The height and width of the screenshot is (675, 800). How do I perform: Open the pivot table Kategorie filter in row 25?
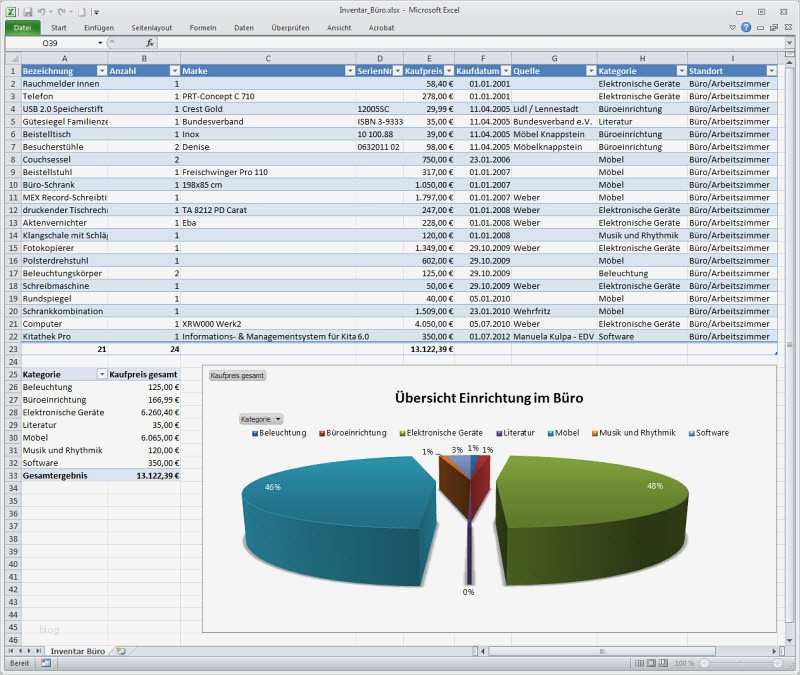point(102,374)
